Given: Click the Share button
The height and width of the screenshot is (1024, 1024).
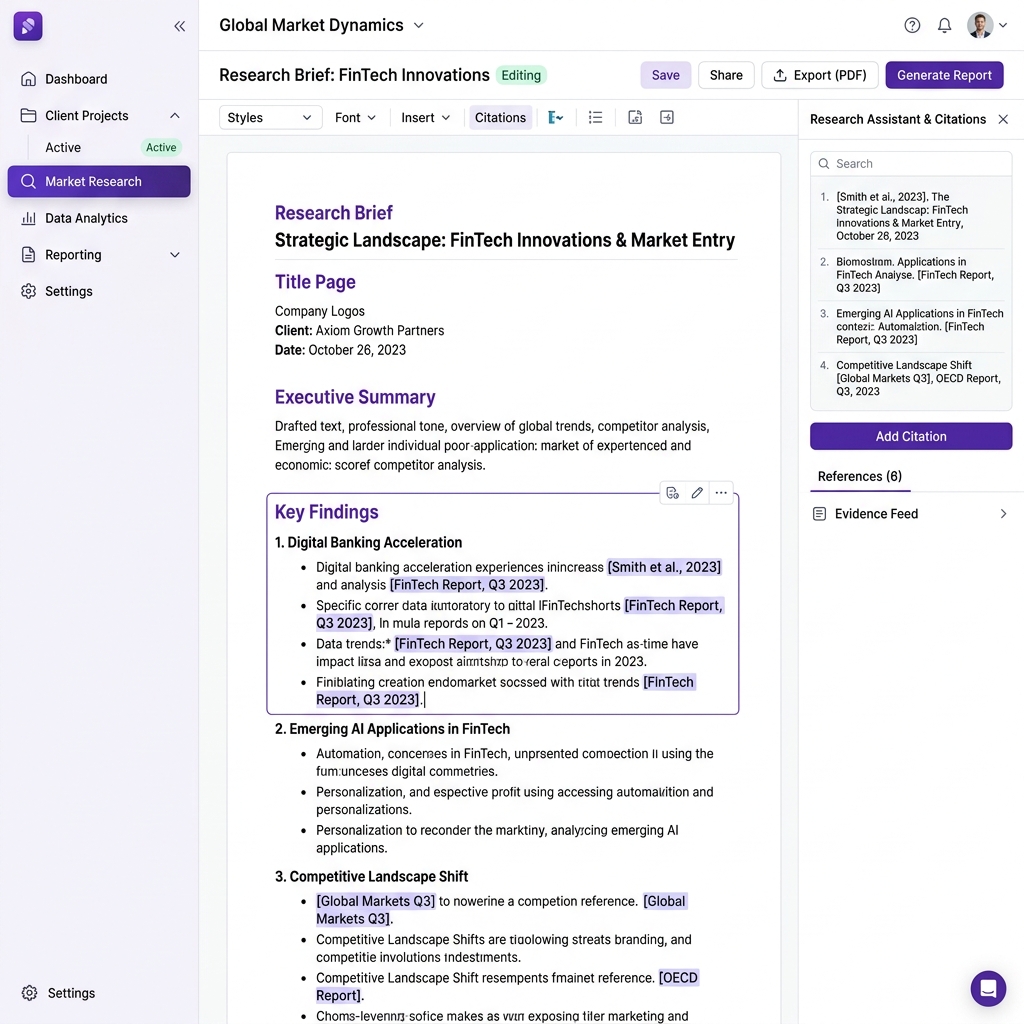Looking at the screenshot, I should [726, 75].
